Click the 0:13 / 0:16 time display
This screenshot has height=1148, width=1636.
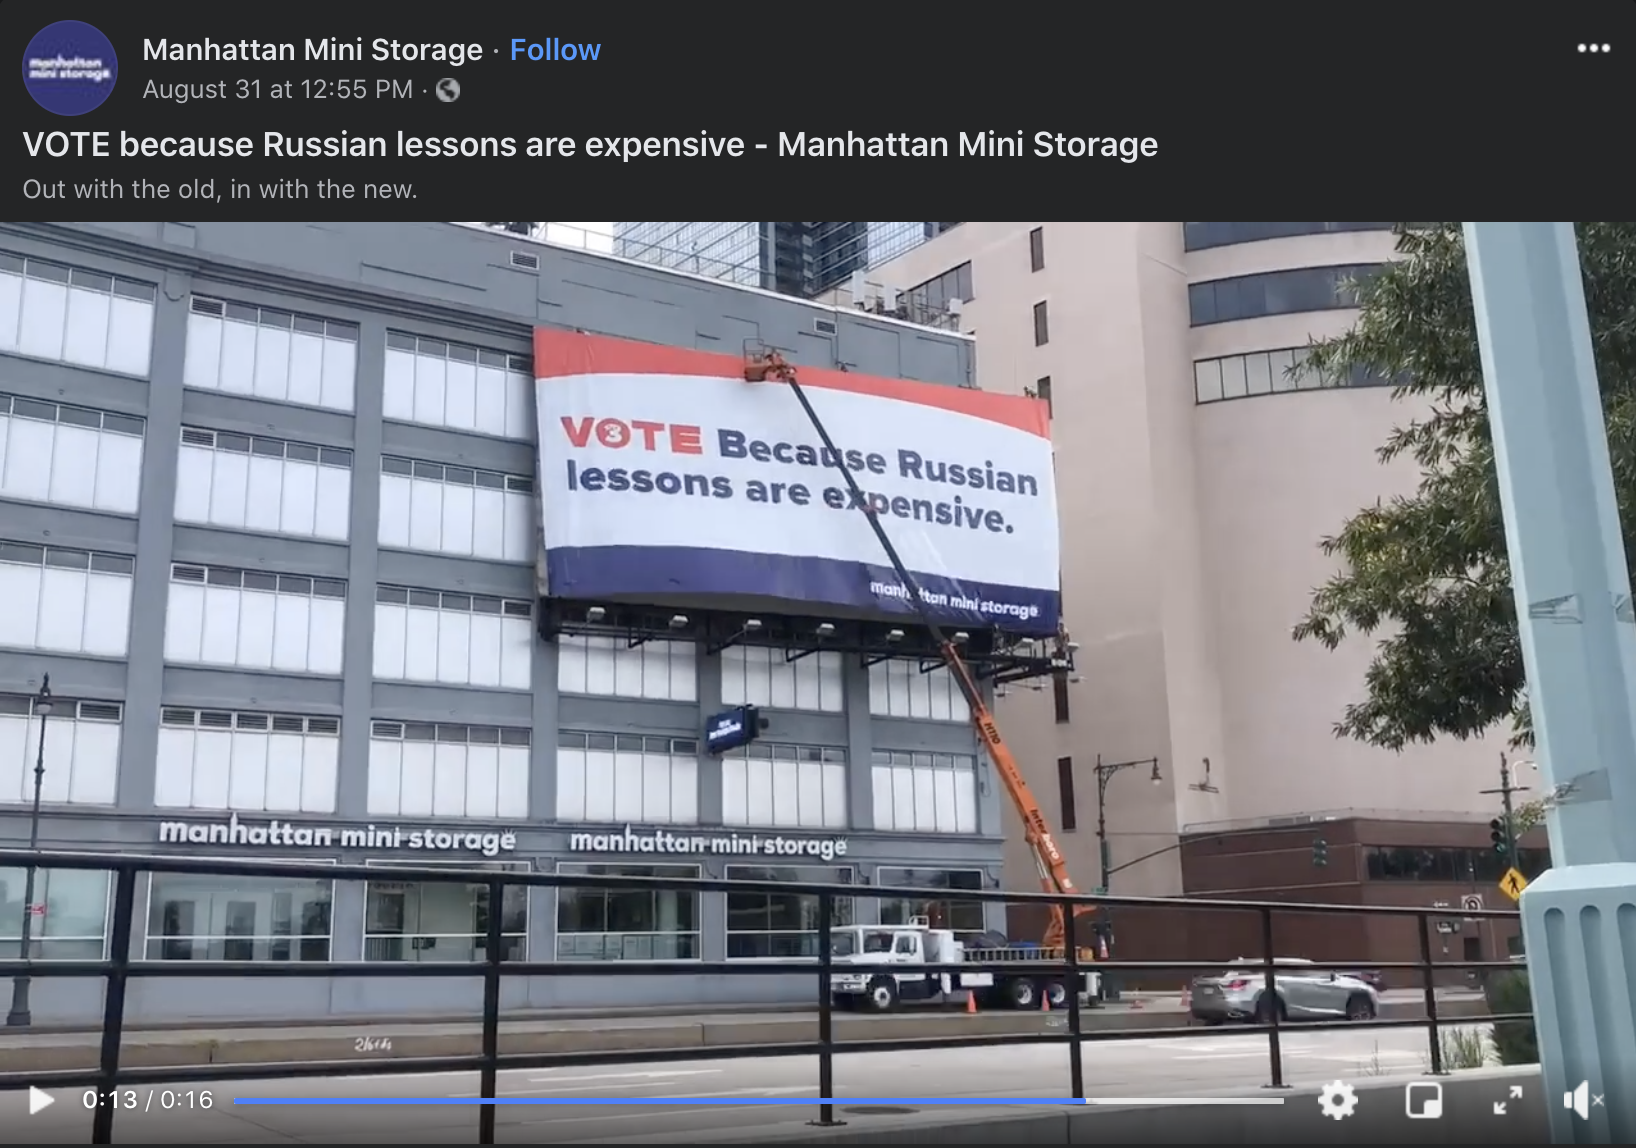pyautogui.click(x=148, y=1100)
